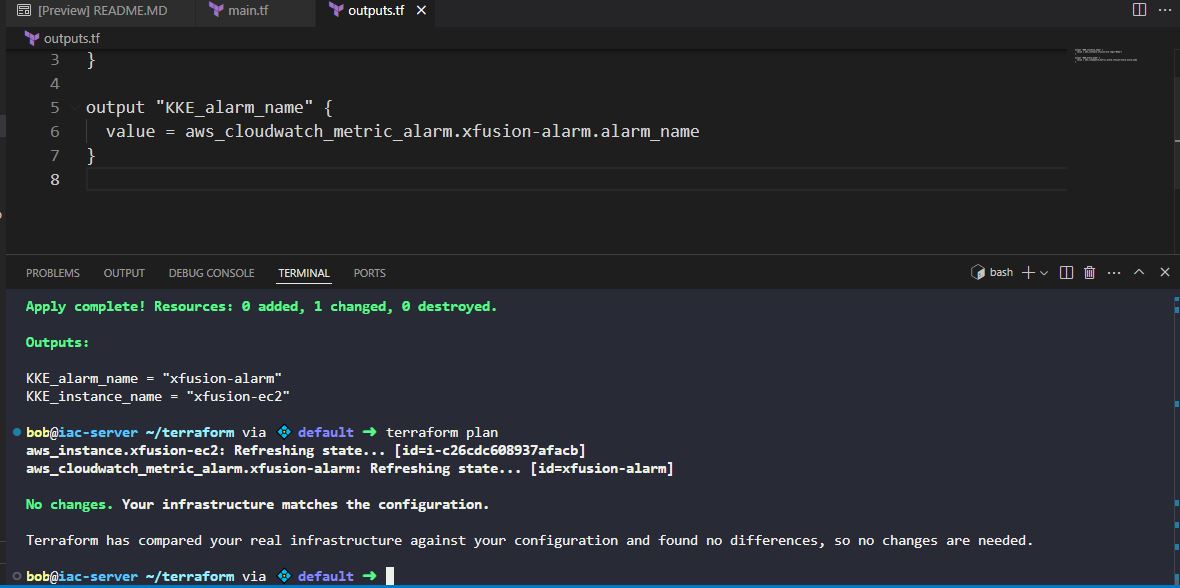Viewport: 1180px width, 588px height.
Task: Click the 'Terraform has compared' terminal line
Action: pyautogui.click(x=530, y=541)
